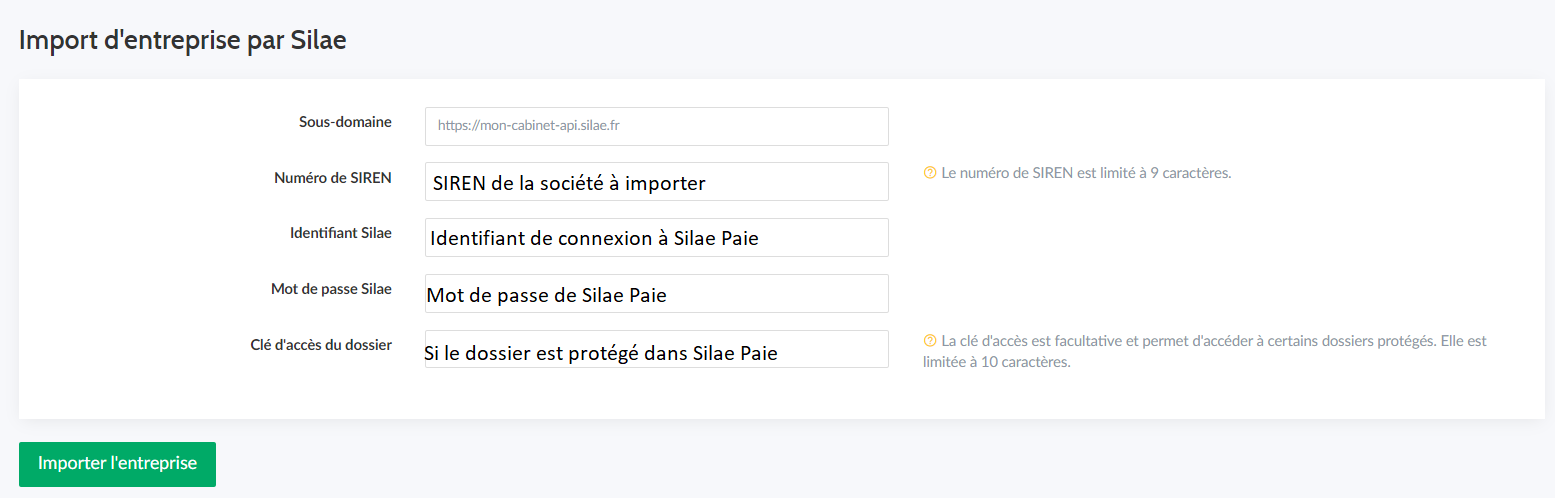Select the Numéro de SIREN input field

coord(656,182)
